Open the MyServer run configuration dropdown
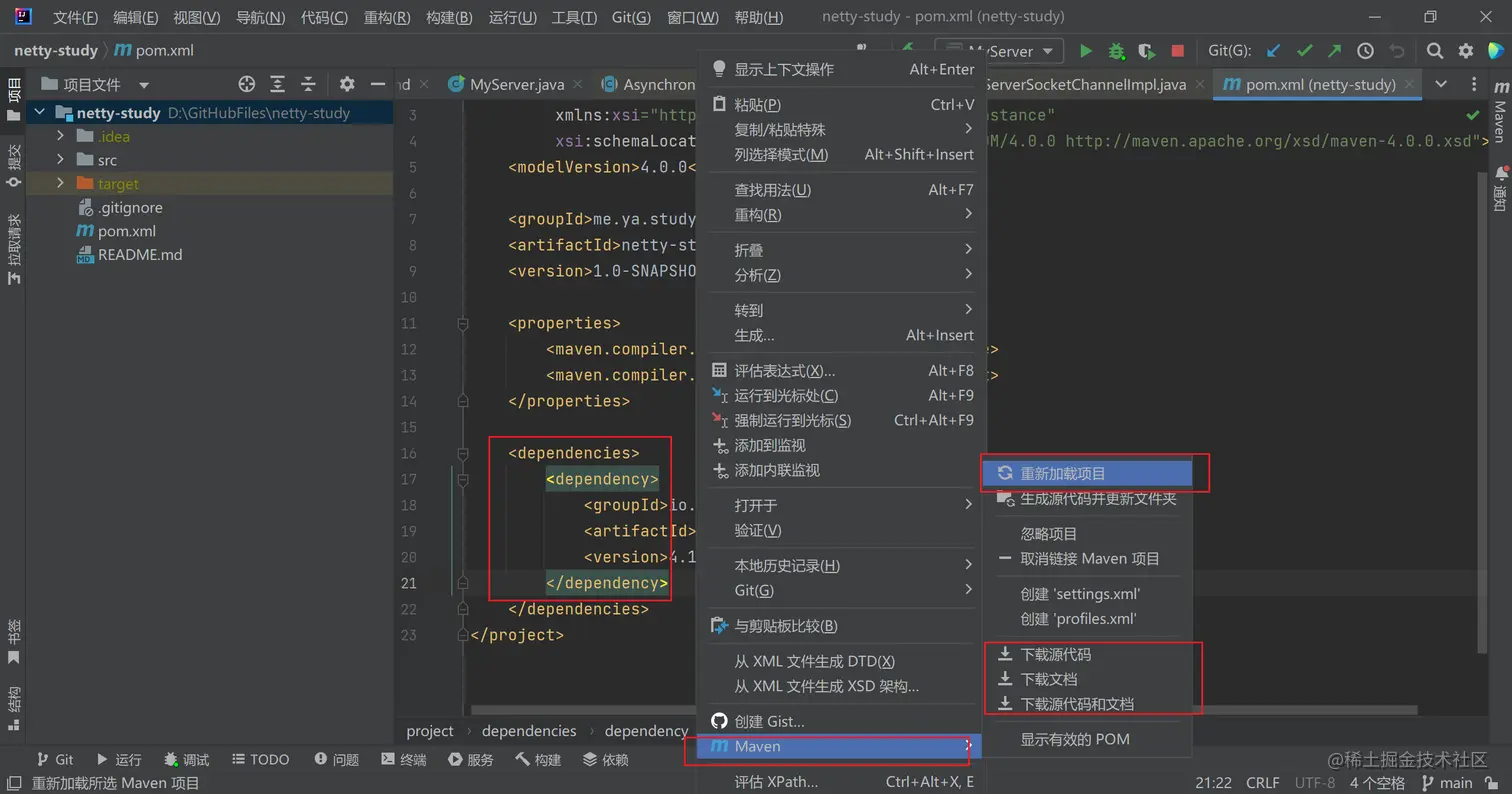 click(x=1000, y=51)
